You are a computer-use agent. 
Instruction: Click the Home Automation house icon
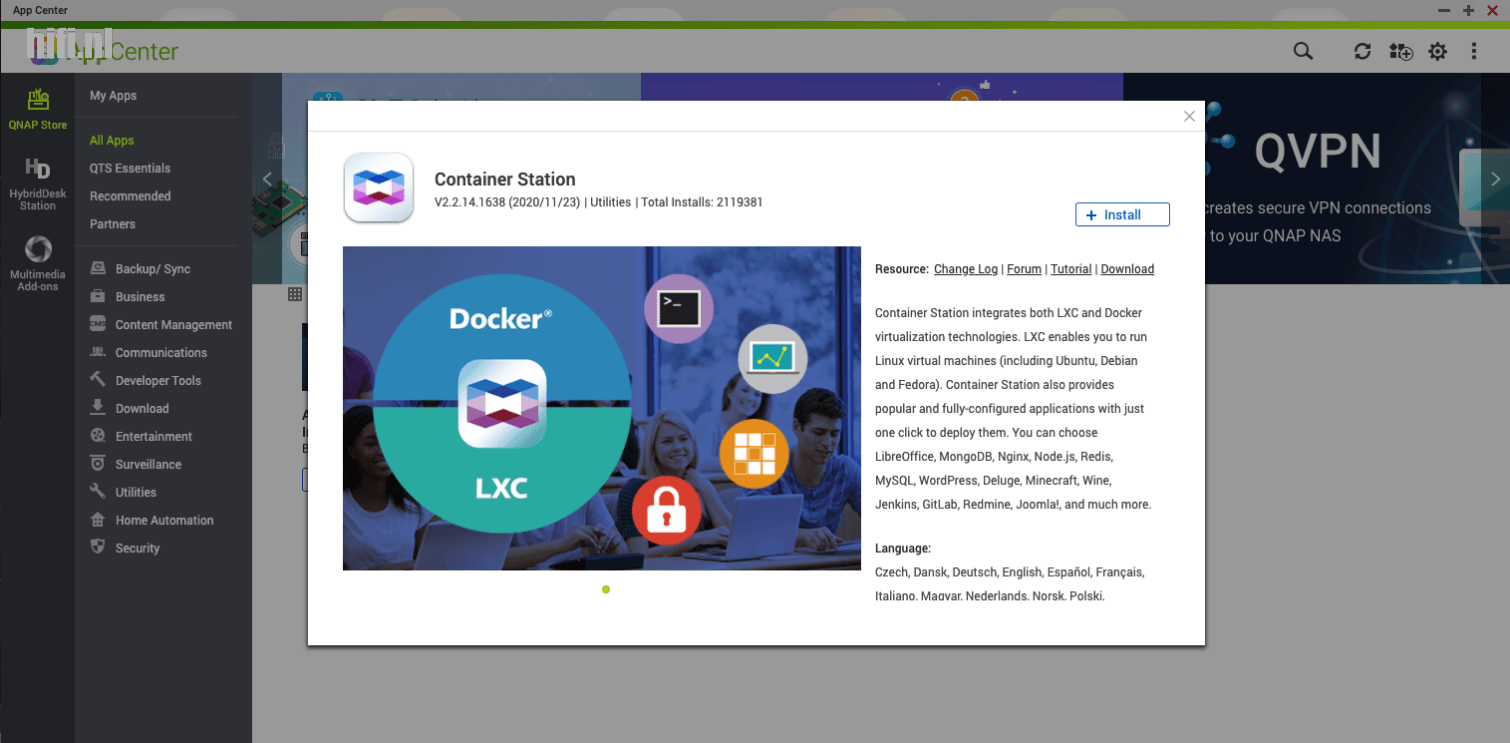point(98,519)
